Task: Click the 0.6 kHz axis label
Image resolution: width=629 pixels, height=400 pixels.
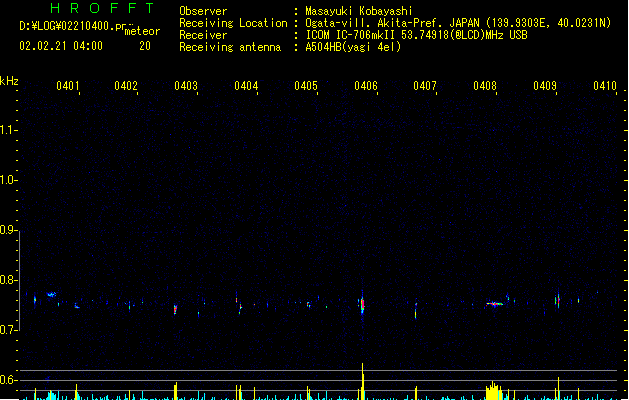Action: pos(8,380)
